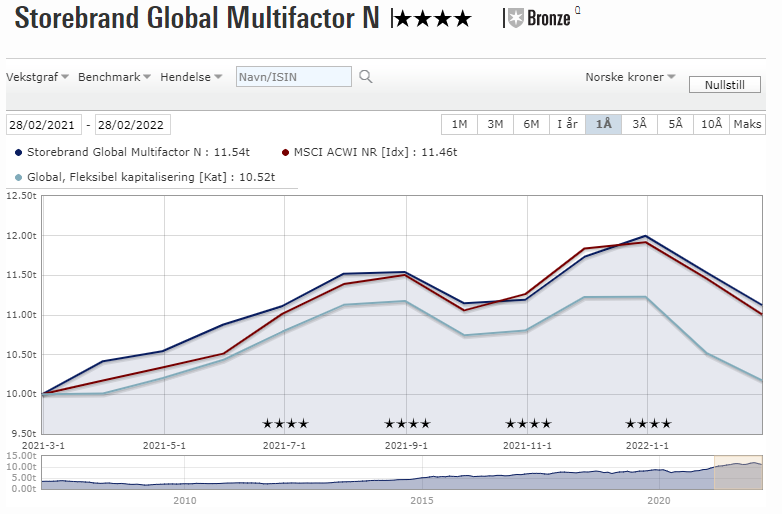
Task: Click the star rating marker at 2021-11-1
Action: pos(528,424)
